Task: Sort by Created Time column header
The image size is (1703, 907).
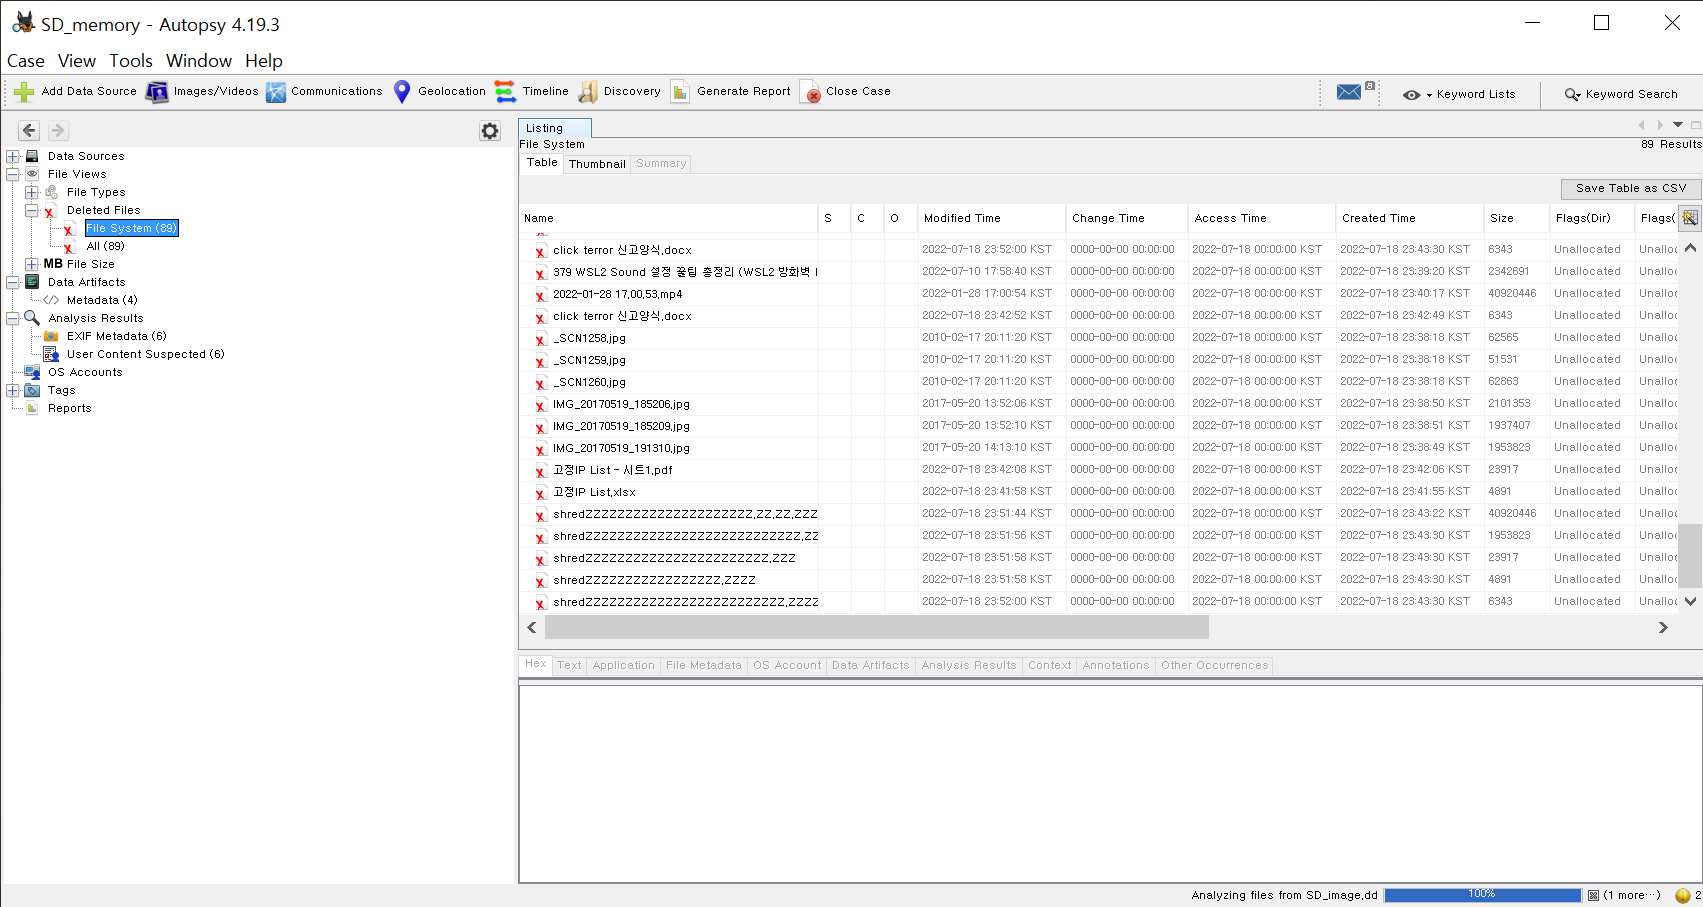Action: 1409,218
